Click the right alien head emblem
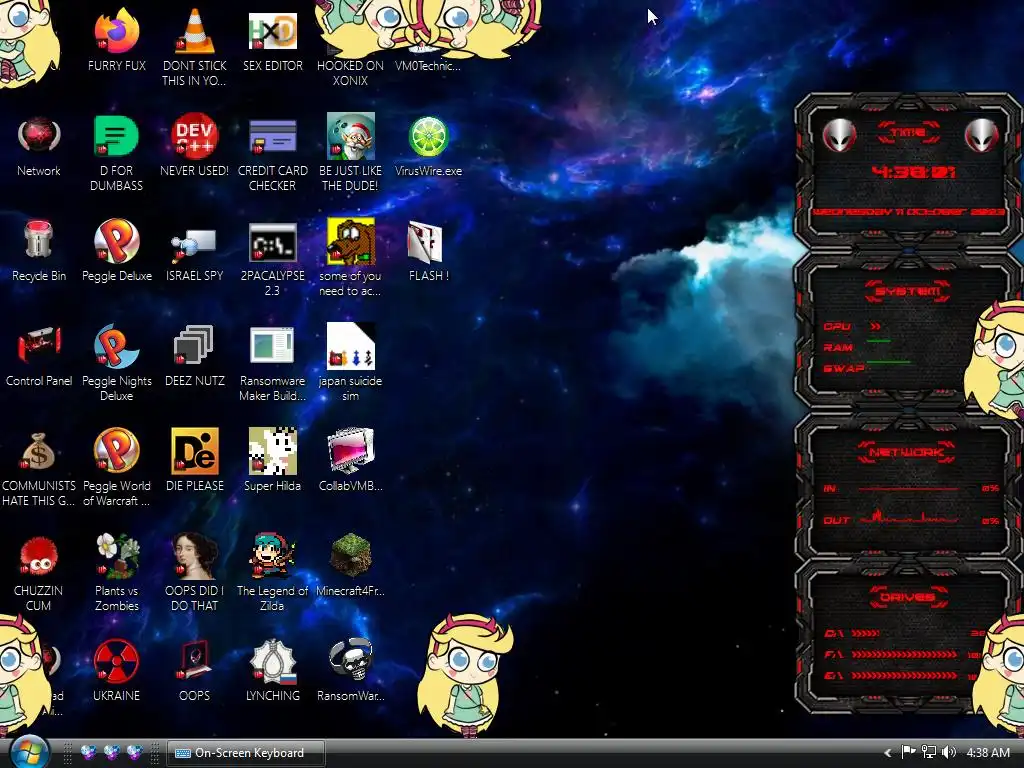The image size is (1024, 768). click(x=982, y=136)
